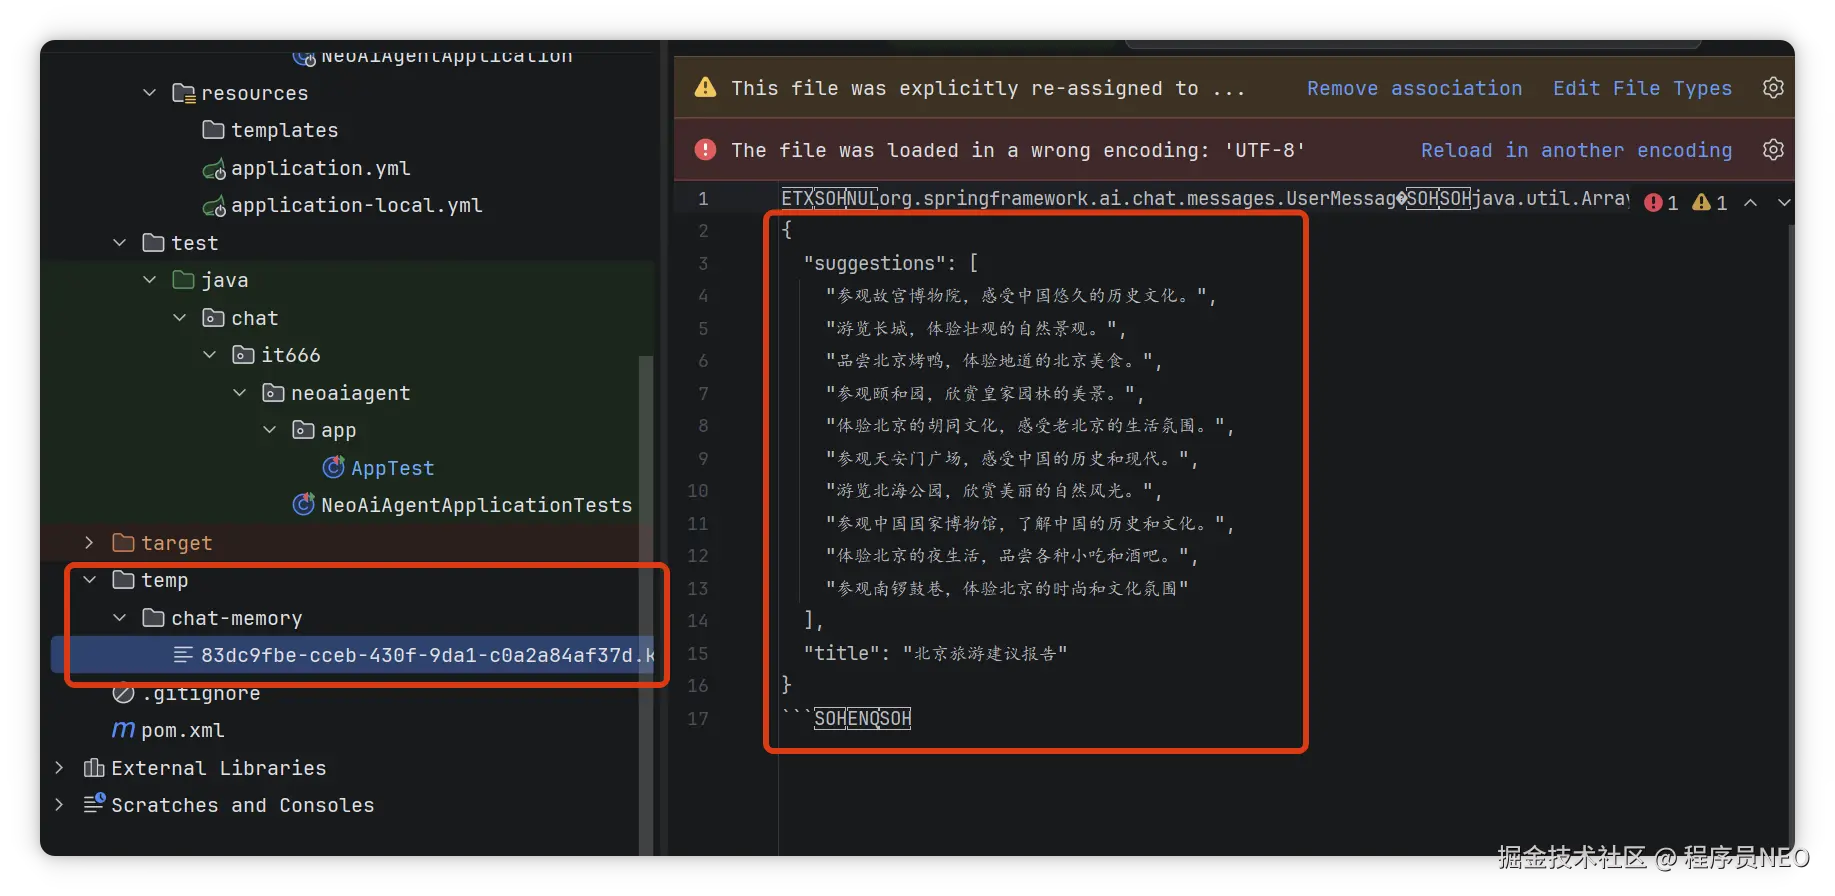Image resolution: width=1835 pixels, height=896 pixels.
Task: Open application.yml file
Action: coord(321,168)
